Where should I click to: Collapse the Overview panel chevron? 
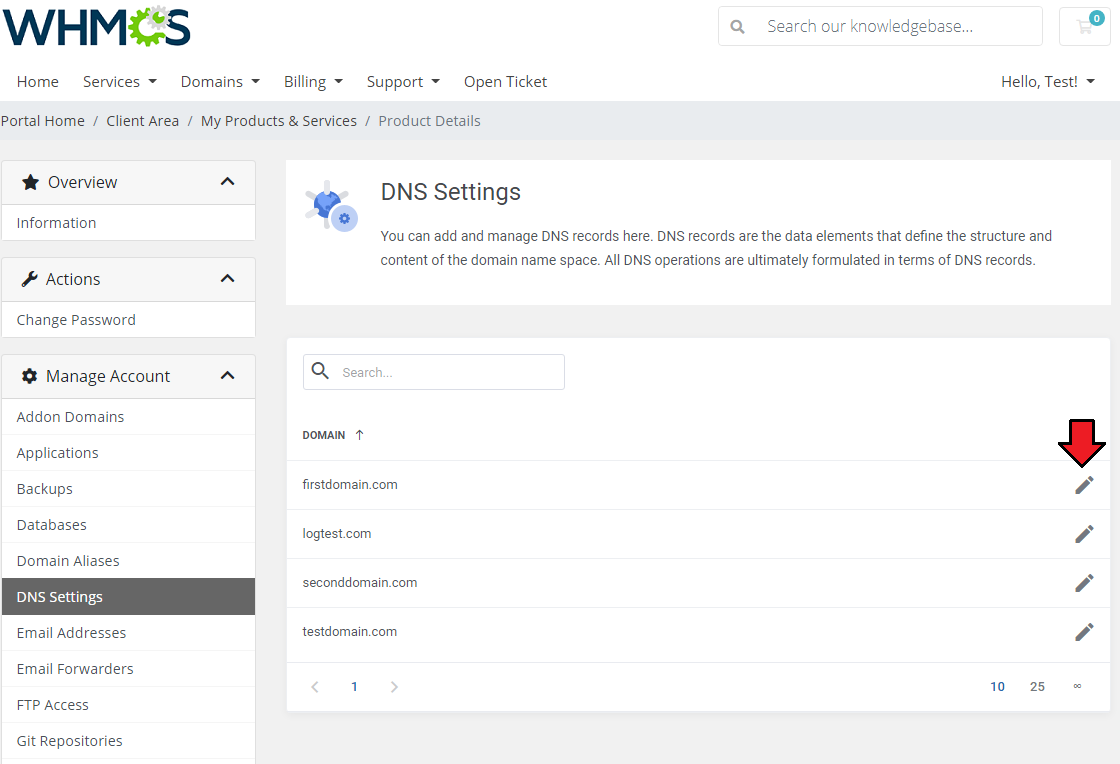point(227,181)
